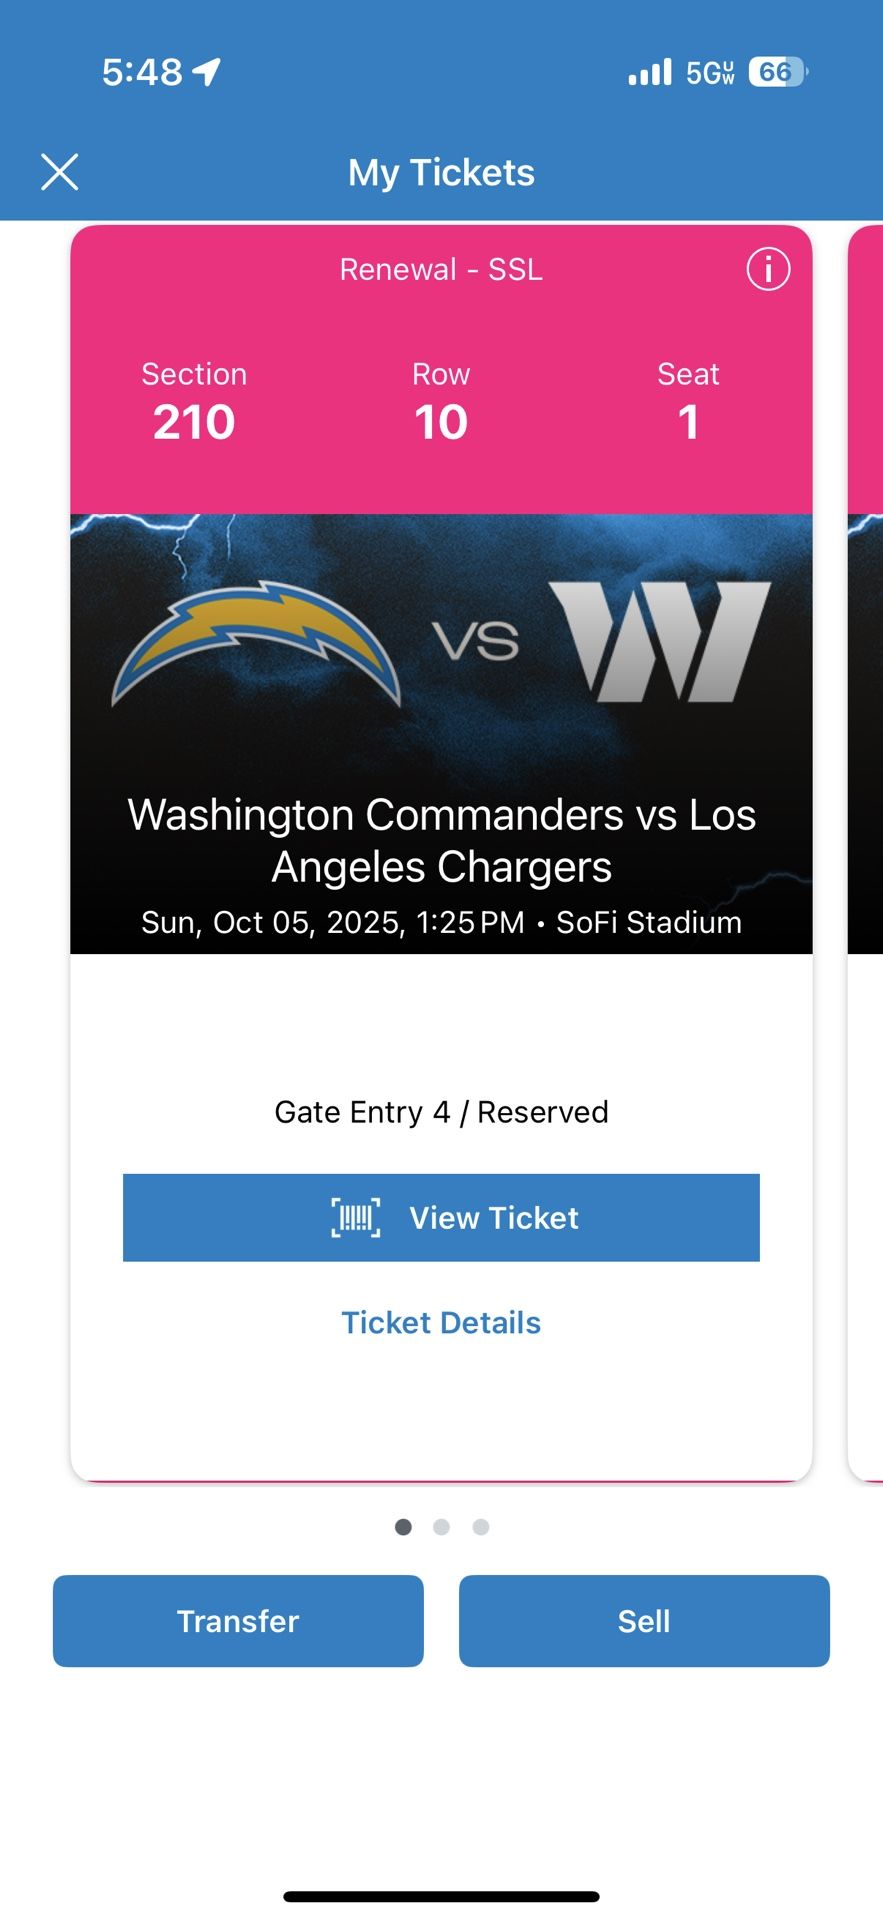This screenshot has width=883, height=1920.
Task: Close the My Tickets screen
Action: click(x=60, y=172)
